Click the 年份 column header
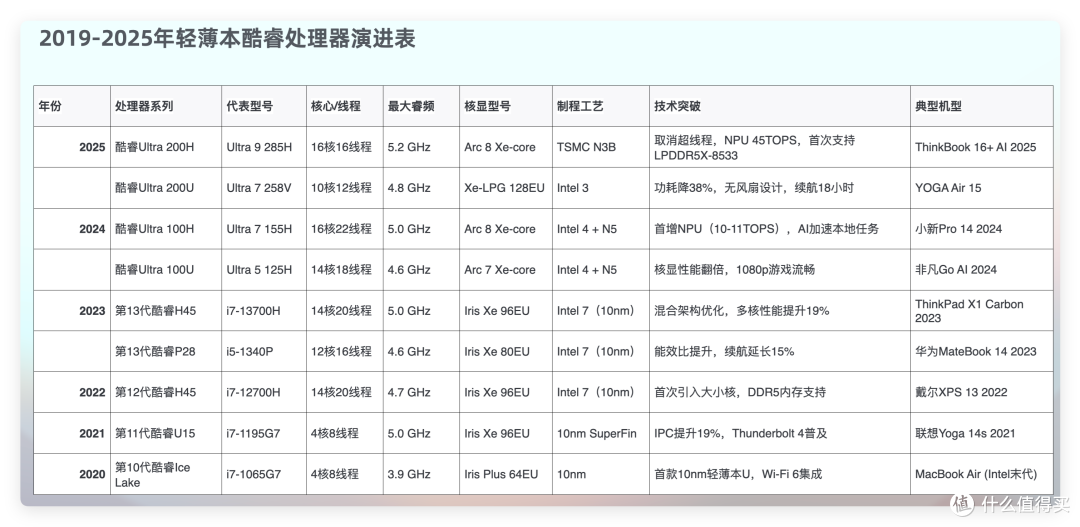 click(72, 106)
